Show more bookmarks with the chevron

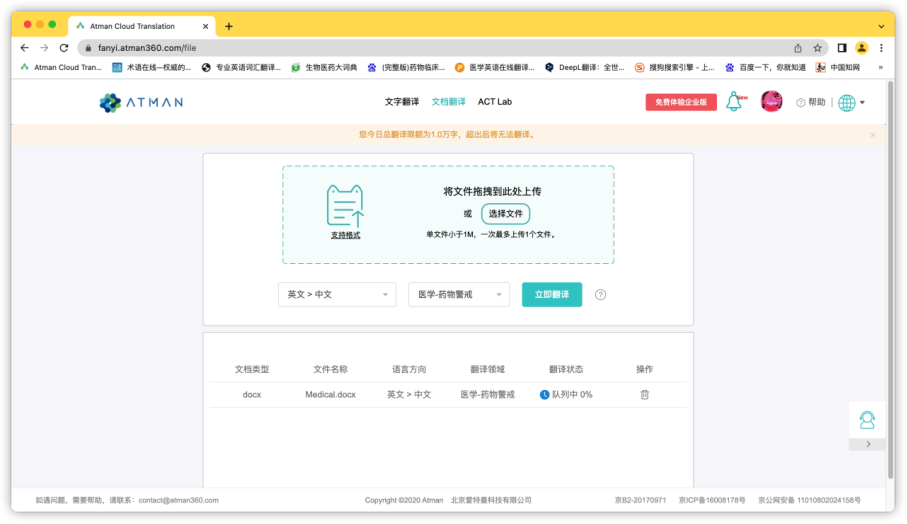(x=881, y=68)
